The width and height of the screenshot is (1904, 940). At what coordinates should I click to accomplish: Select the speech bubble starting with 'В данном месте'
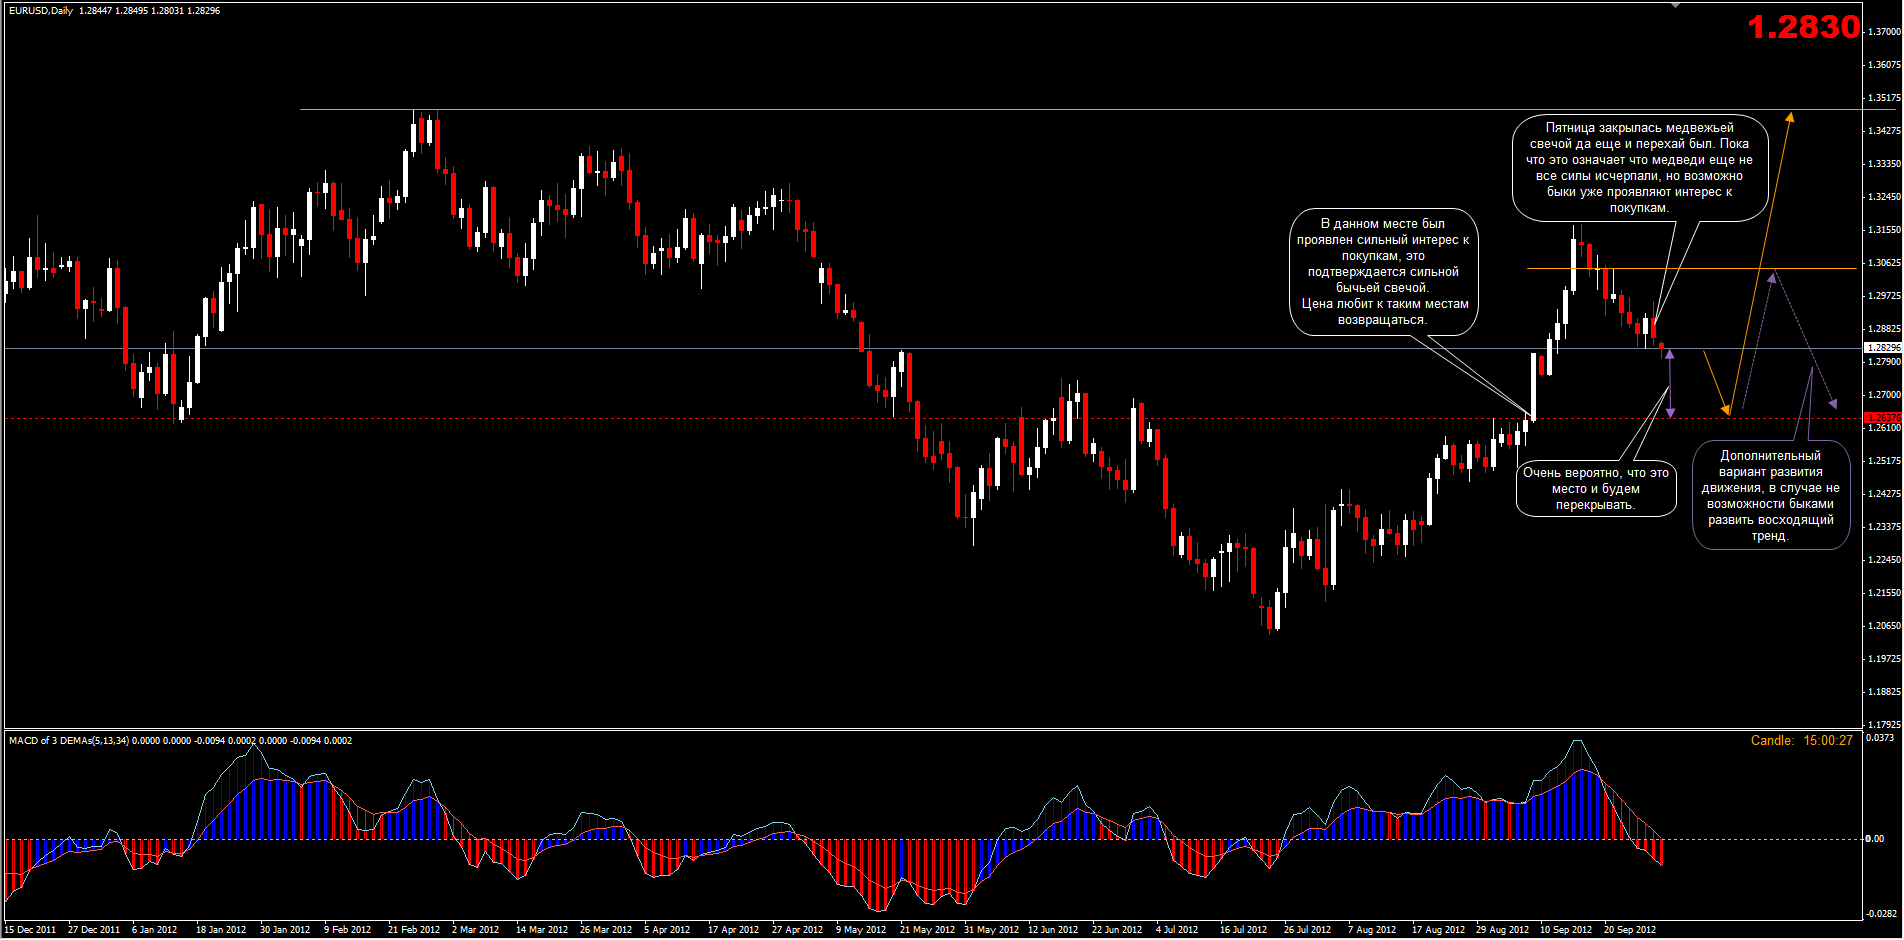coord(1382,272)
